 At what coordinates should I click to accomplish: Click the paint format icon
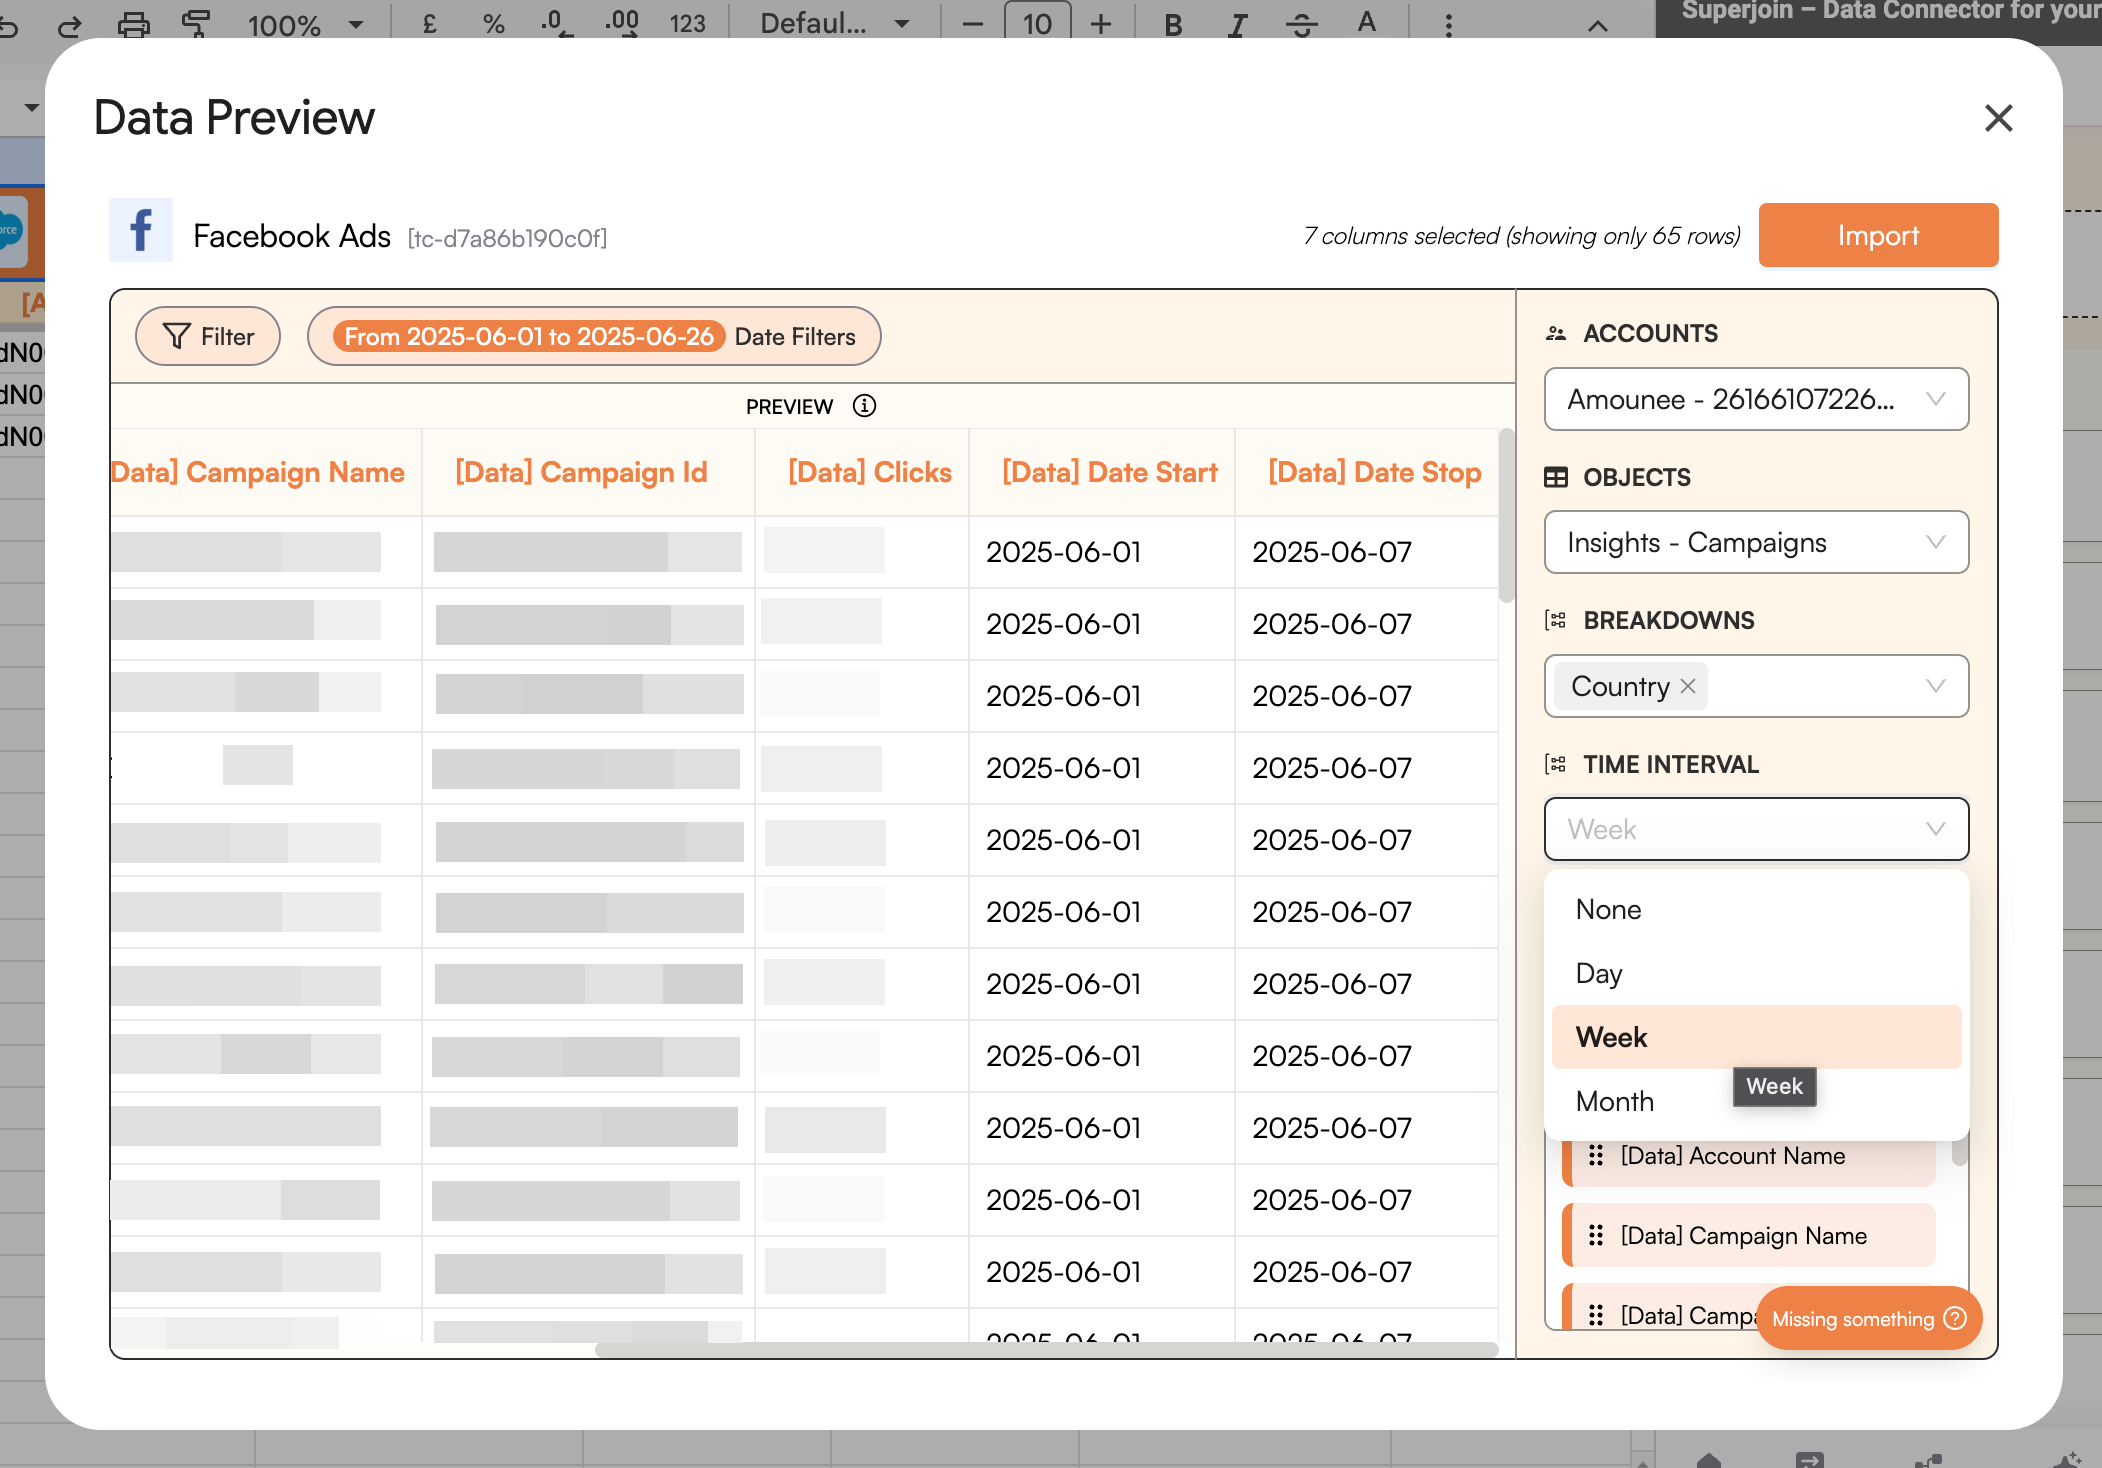[x=196, y=23]
